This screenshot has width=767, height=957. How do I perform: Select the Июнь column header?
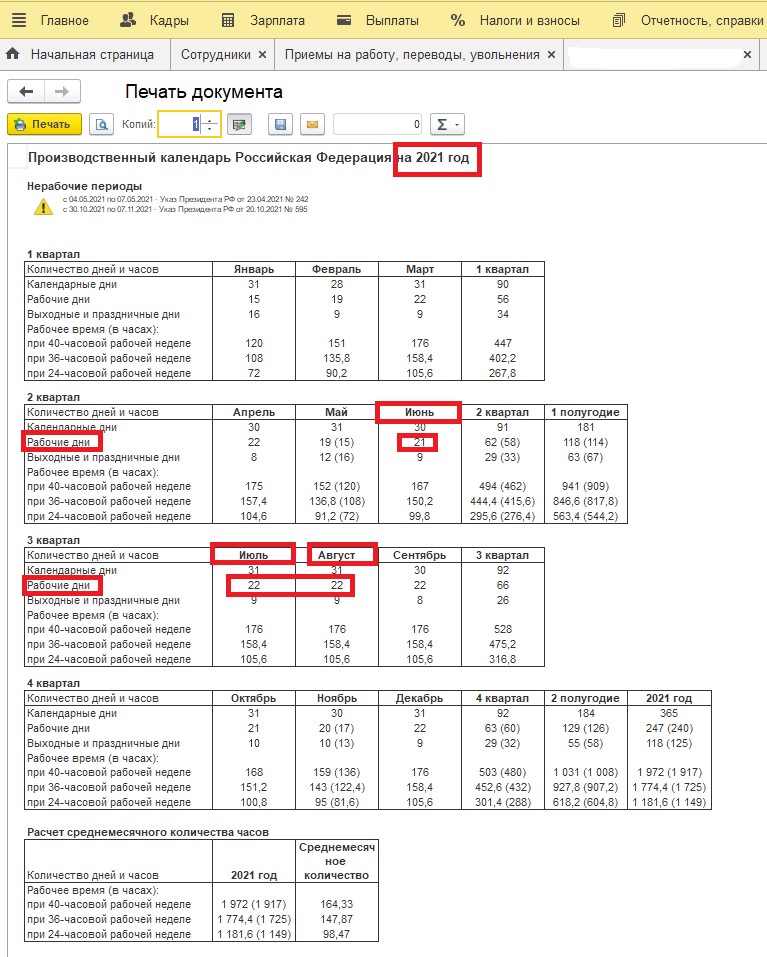420,412
